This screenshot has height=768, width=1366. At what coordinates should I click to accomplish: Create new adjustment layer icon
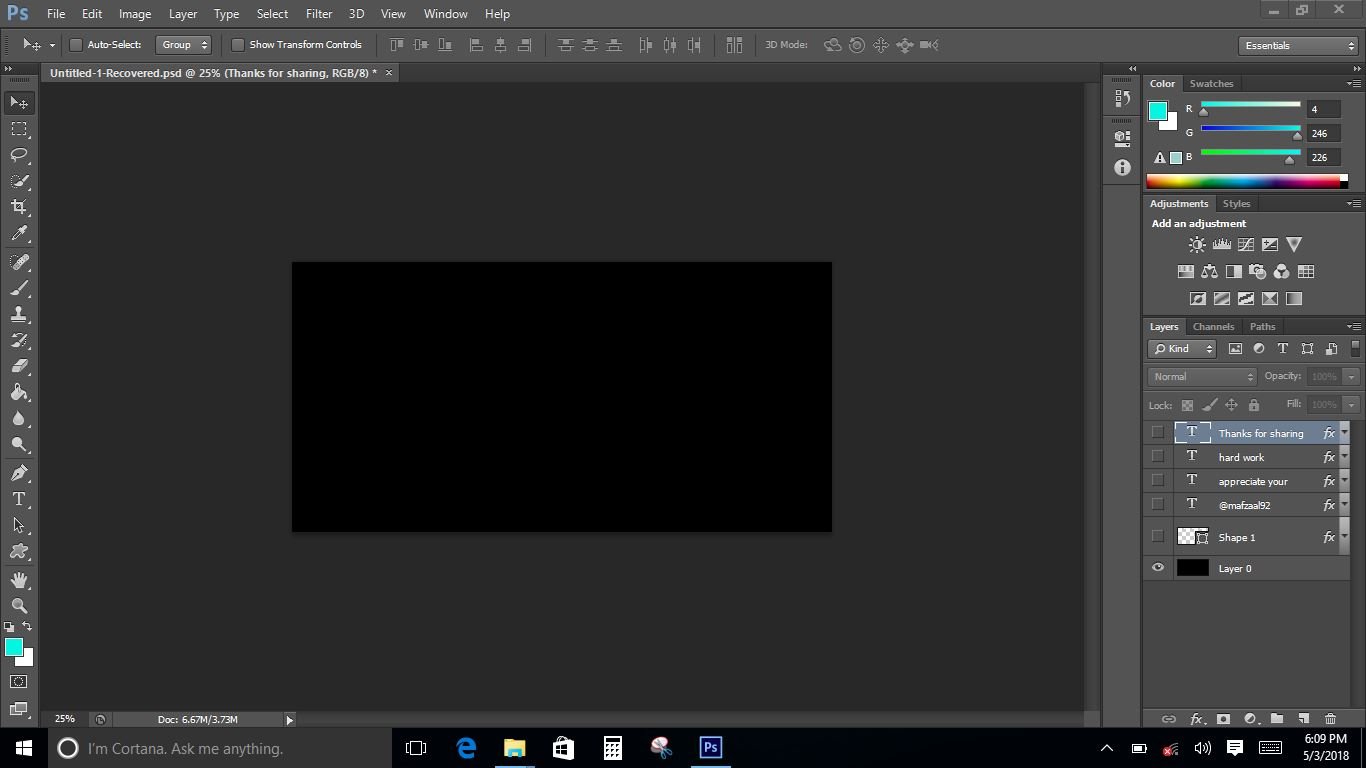click(x=1250, y=719)
